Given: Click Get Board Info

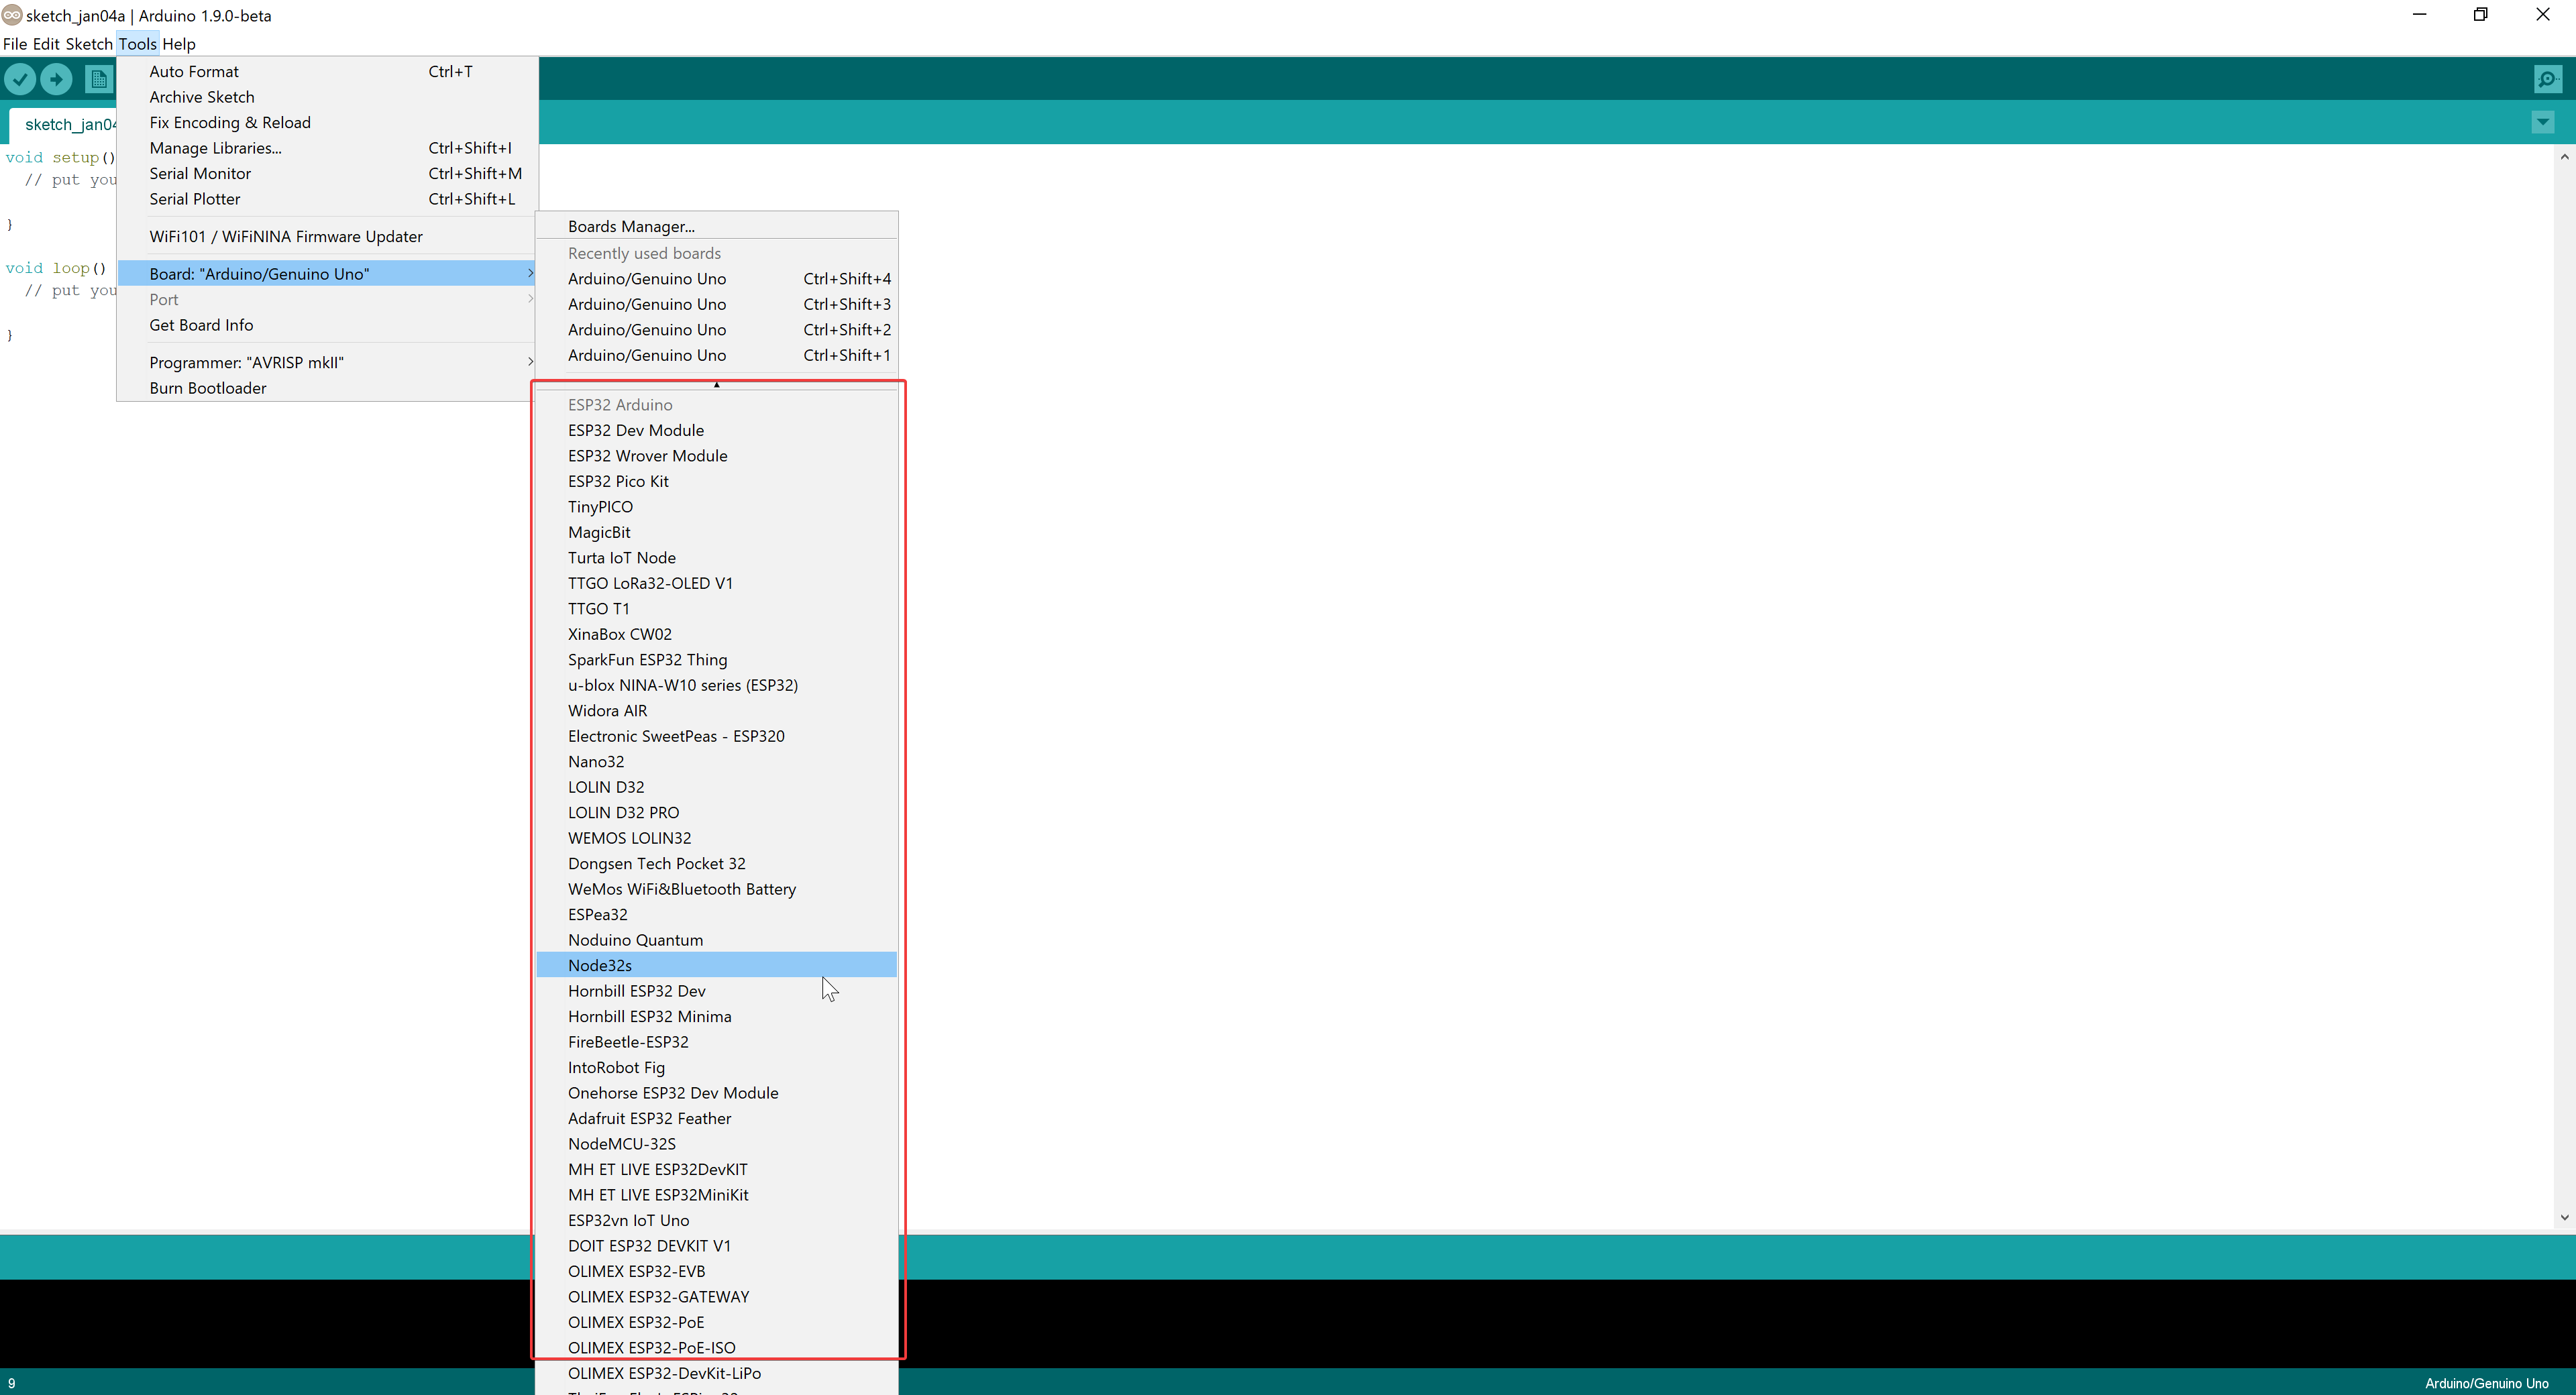Looking at the screenshot, I should 327,325.
